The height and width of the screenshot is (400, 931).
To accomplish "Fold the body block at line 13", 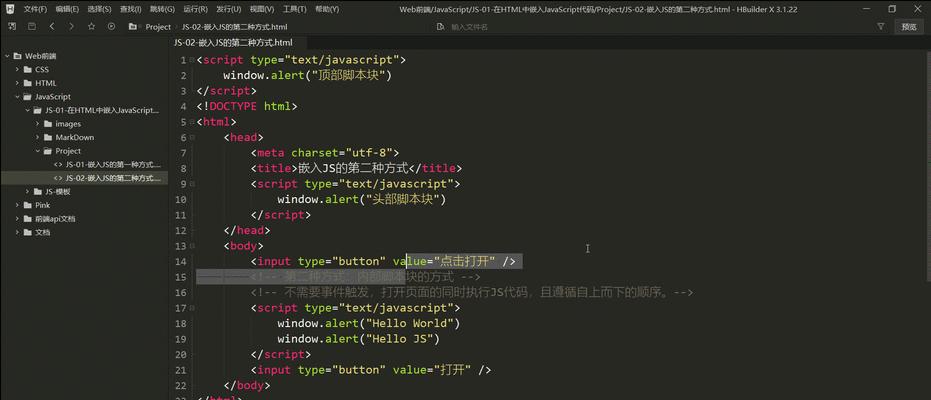I will tap(192, 246).
